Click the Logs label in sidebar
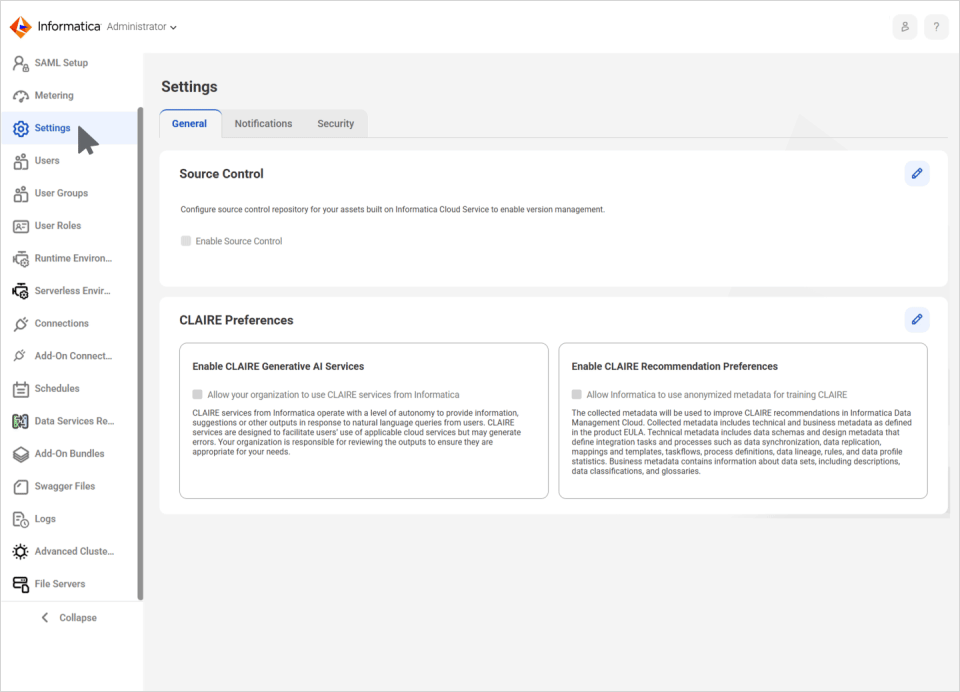 [x=45, y=519]
